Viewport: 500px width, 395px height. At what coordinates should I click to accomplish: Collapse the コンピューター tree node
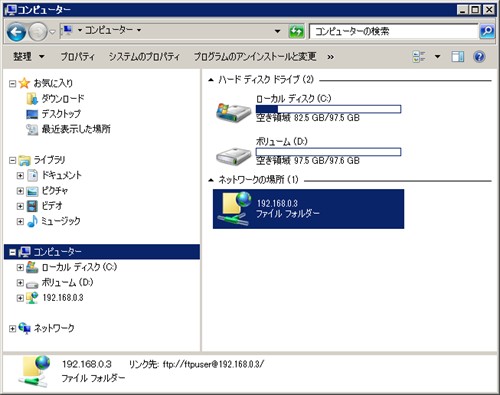(12, 252)
